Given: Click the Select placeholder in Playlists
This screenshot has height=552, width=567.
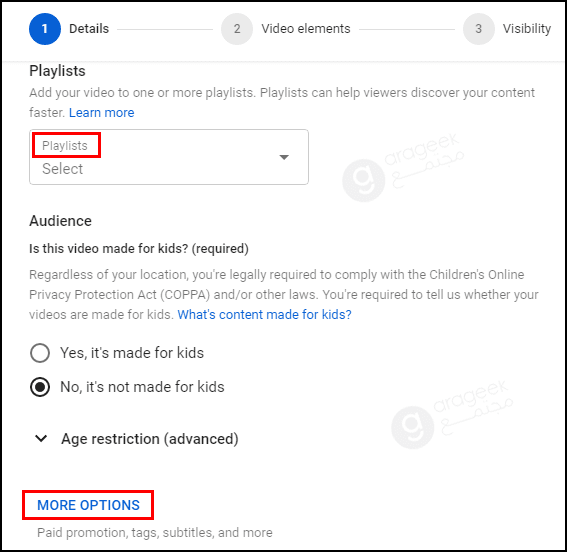Looking at the screenshot, I should click(63, 169).
